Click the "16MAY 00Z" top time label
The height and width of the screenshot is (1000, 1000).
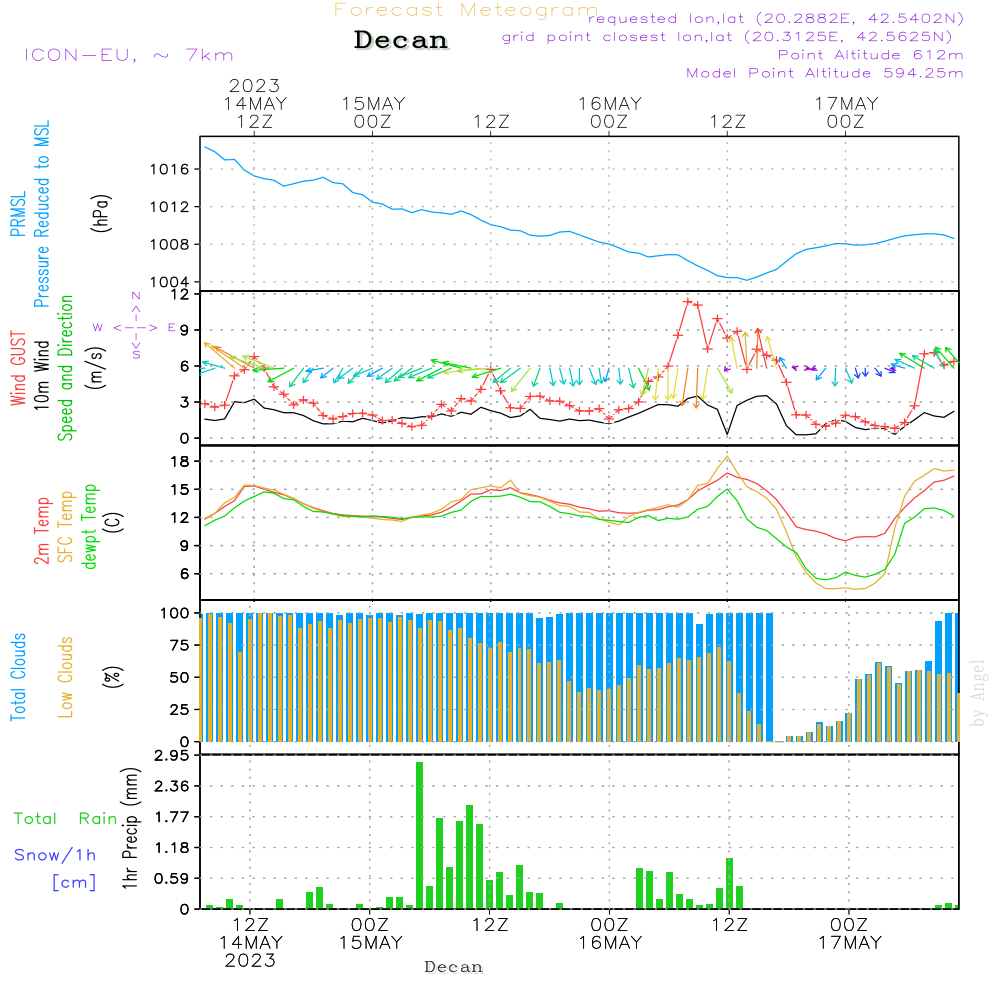[x=609, y=112]
